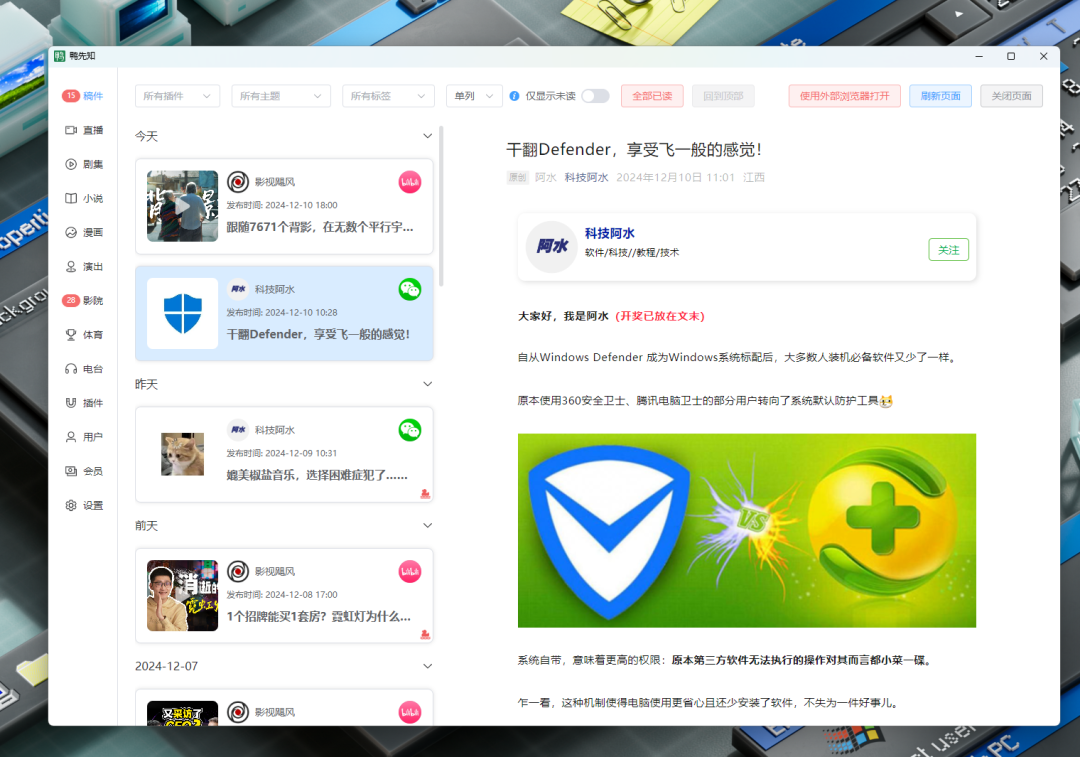Click Bilibili icon on the 2024-12-07 card
Image resolution: width=1080 pixels, height=757 pixels.
pos(410,712)
